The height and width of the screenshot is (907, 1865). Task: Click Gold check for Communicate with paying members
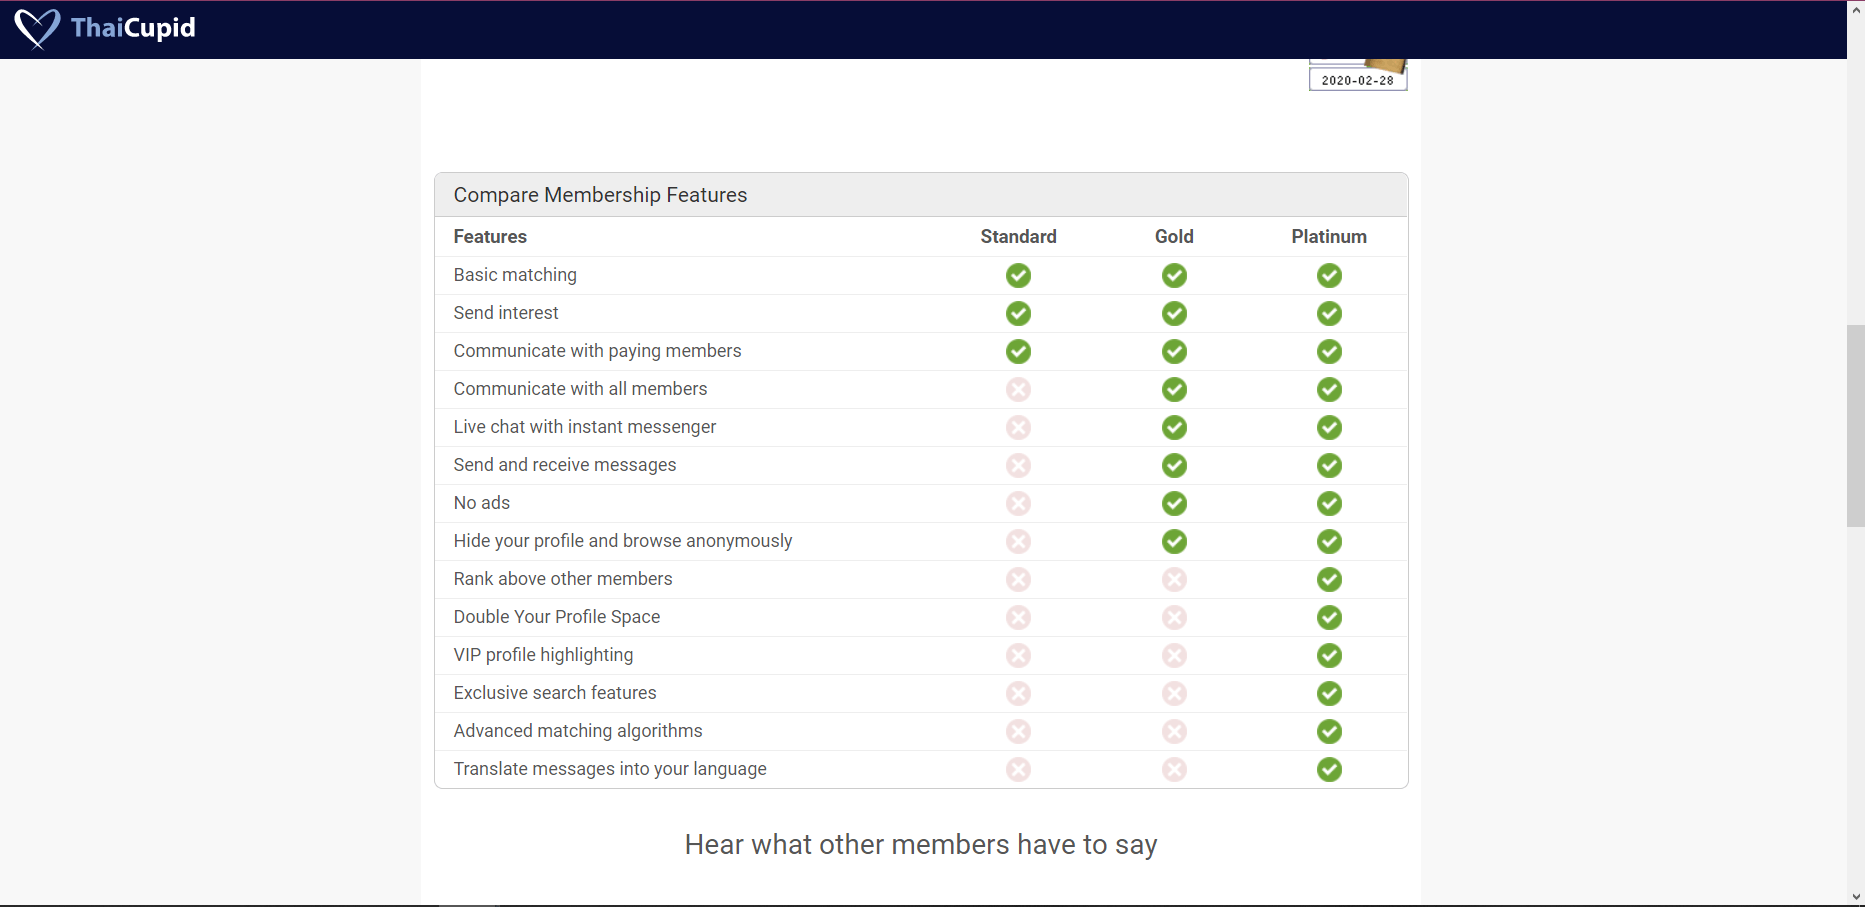pyautogui.click(x=1174, y=351)
